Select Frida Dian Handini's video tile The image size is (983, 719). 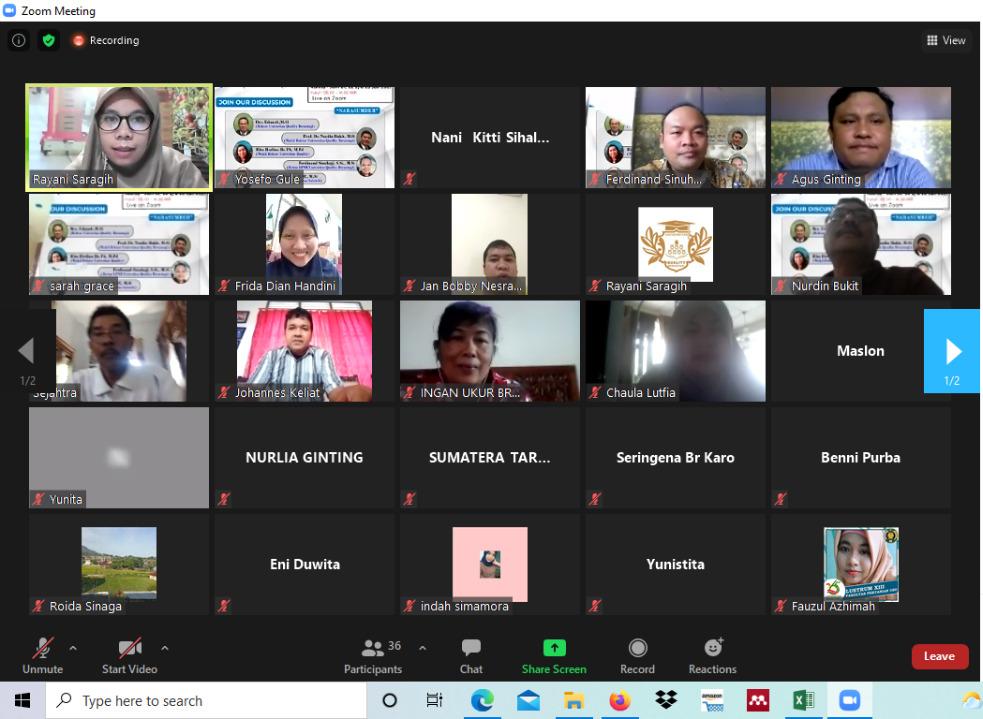coord(304,244)
